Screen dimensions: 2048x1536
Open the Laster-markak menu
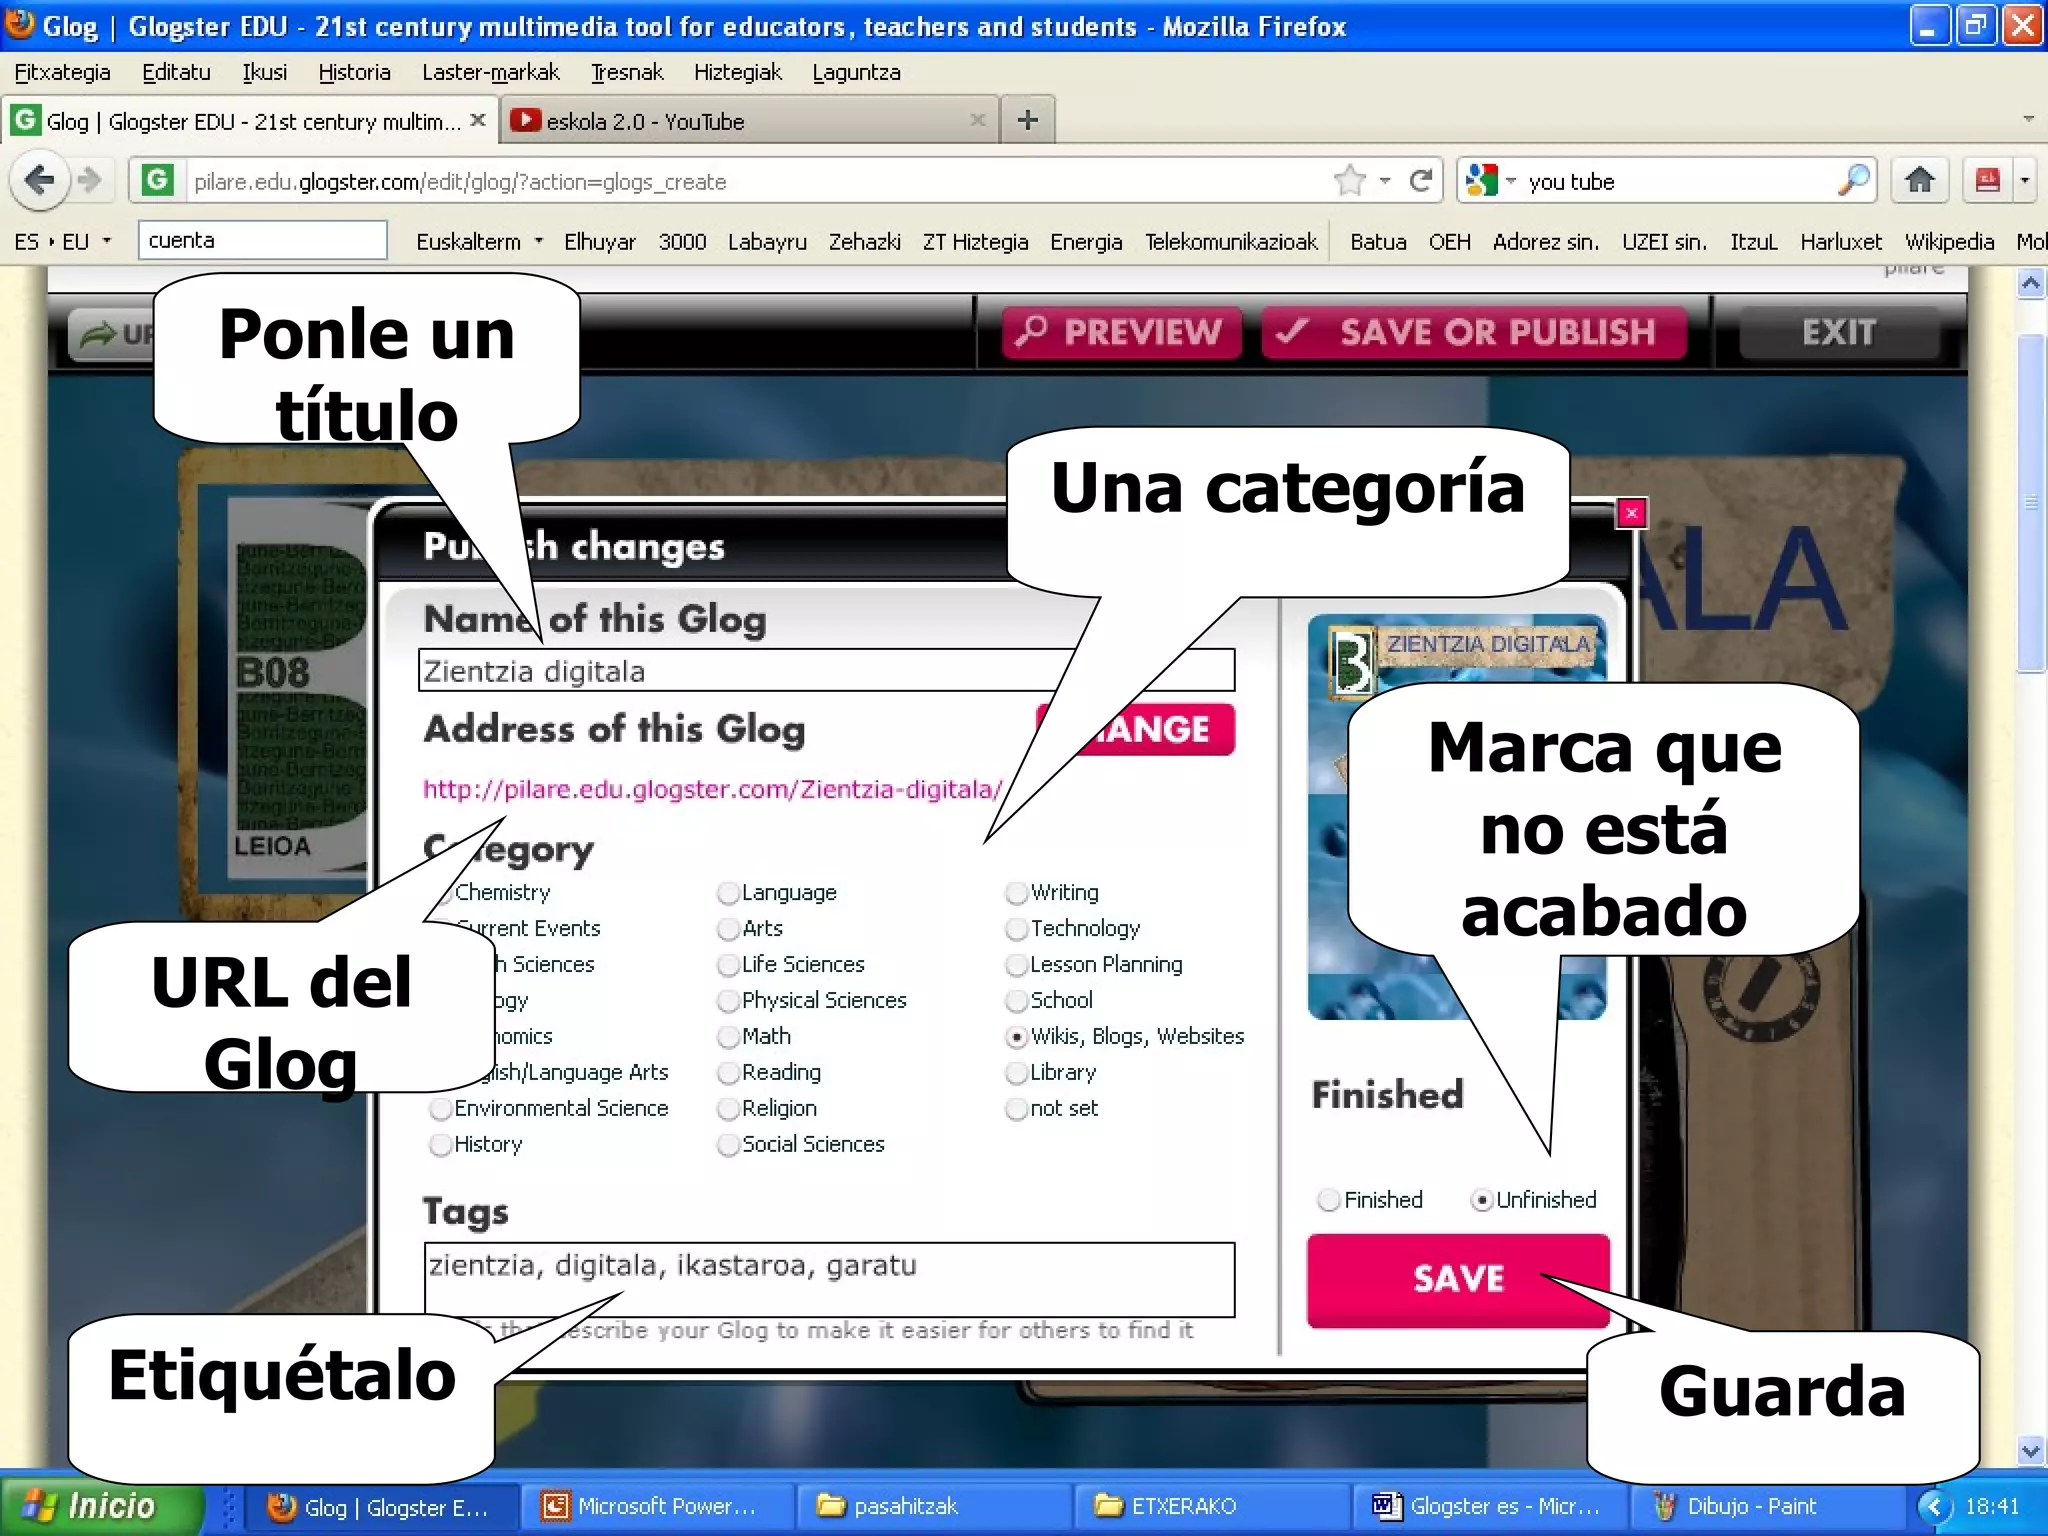pos(490,72)
